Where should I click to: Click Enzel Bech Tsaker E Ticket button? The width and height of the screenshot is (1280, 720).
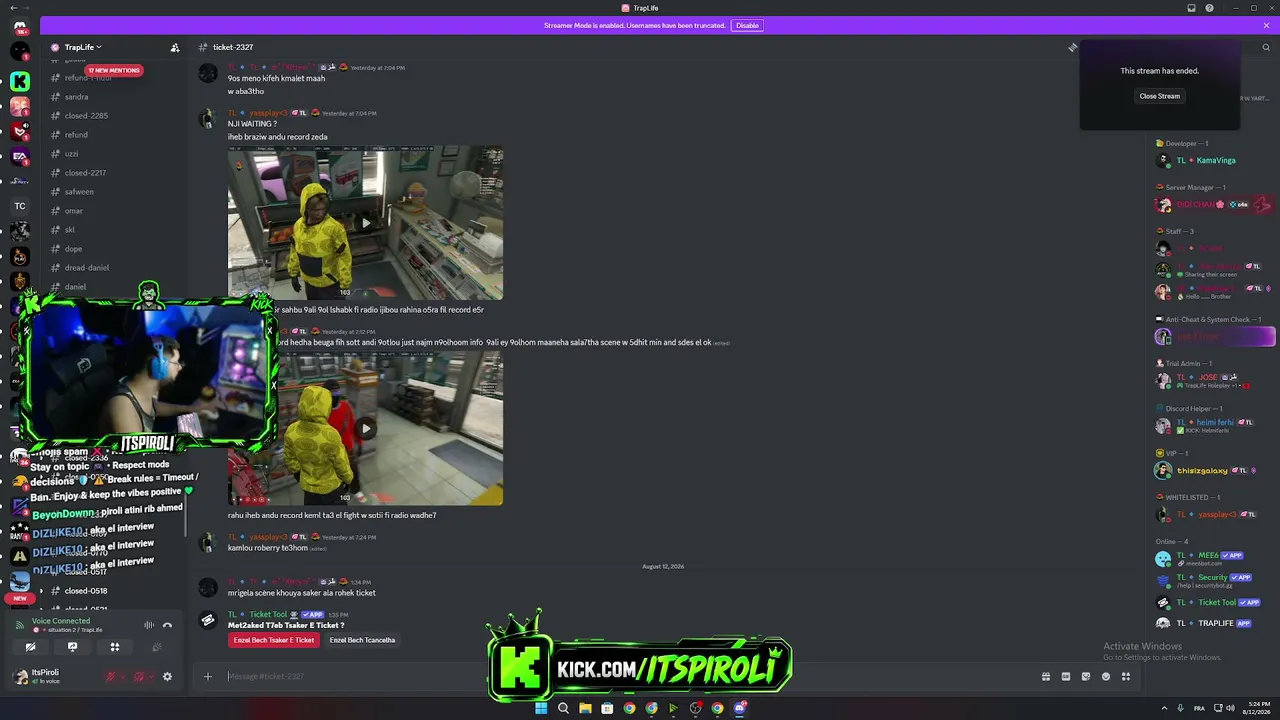(x=274, y=640)
